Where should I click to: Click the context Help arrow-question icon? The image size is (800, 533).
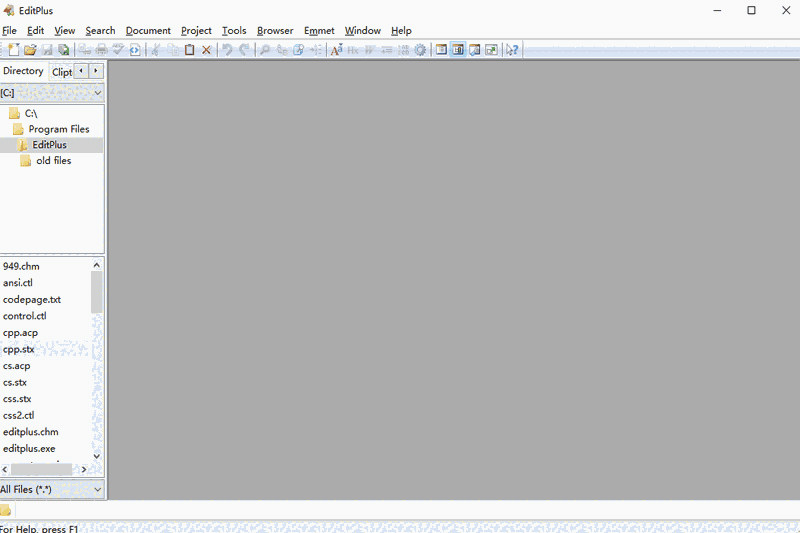(x=512, y=50)
